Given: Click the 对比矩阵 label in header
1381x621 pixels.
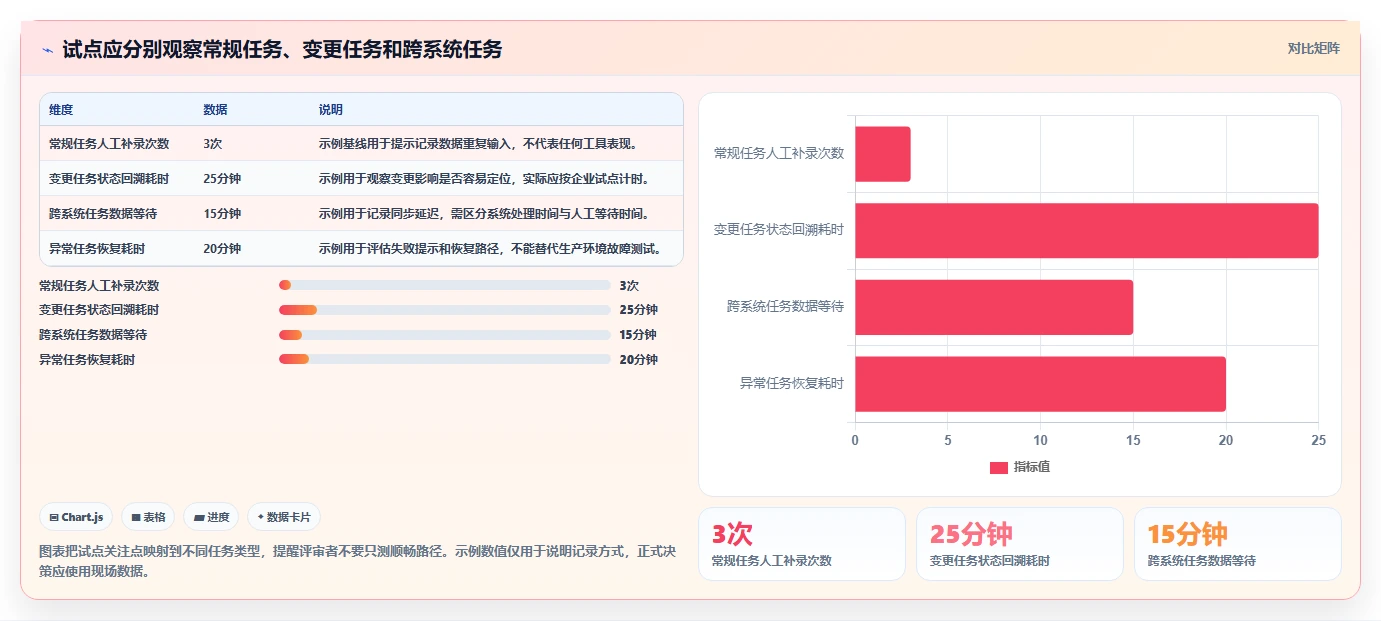Looking at the screenshot, I should [x=1313, y=48].
